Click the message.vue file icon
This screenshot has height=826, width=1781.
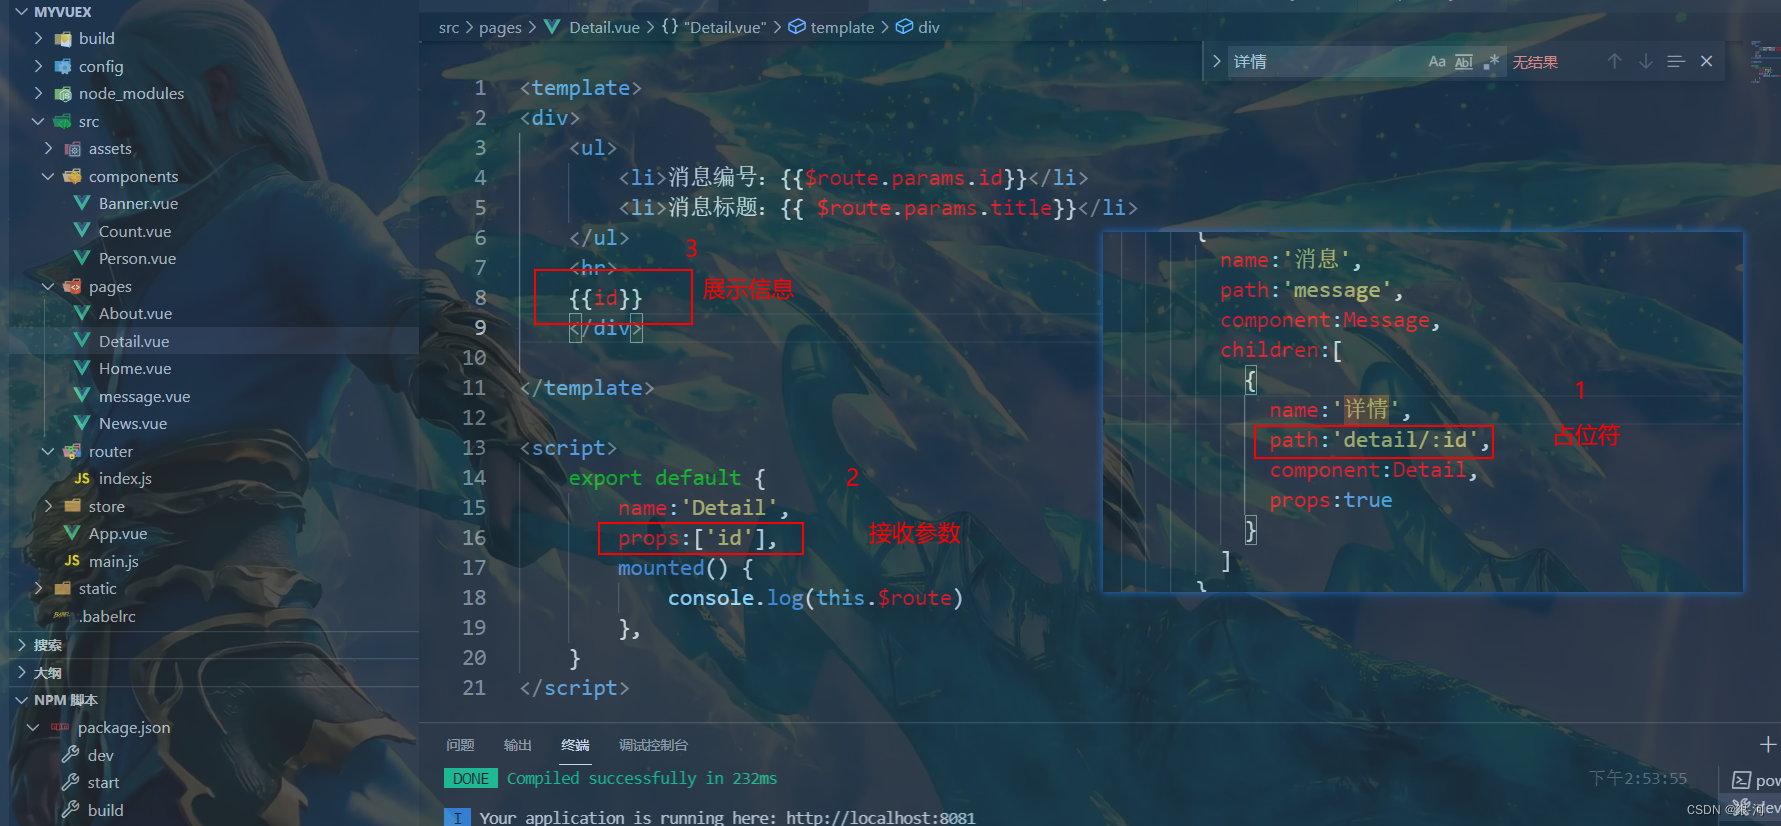tap(82, 396)
